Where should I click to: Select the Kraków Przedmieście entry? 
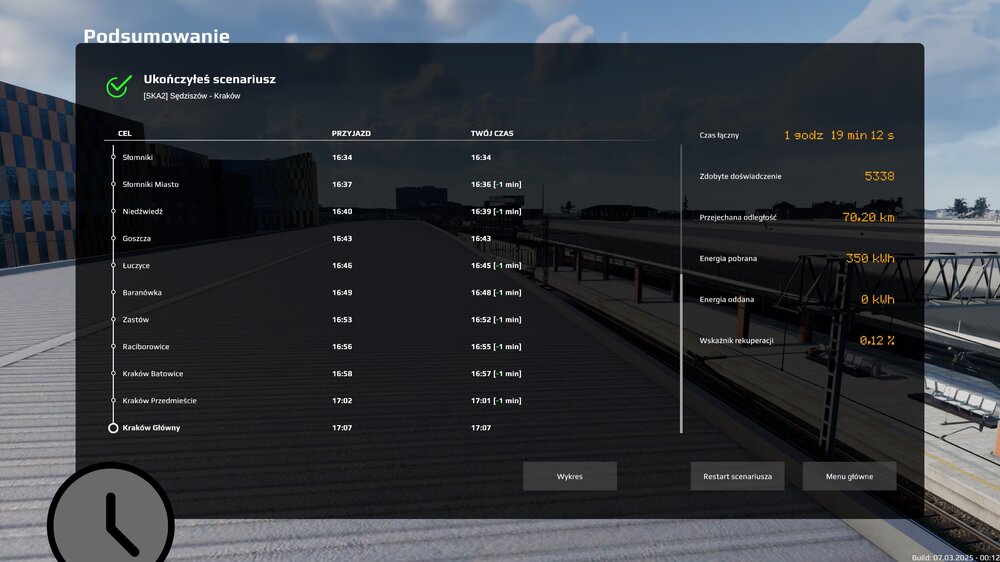(x=159, y=400)
